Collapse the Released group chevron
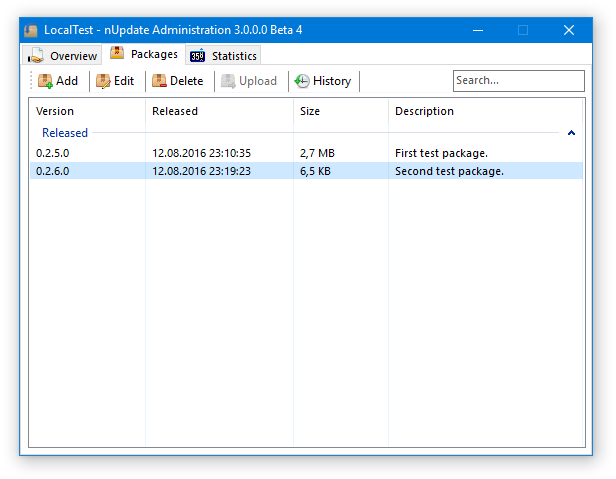The image size is (616, 479). click(571, 133)
